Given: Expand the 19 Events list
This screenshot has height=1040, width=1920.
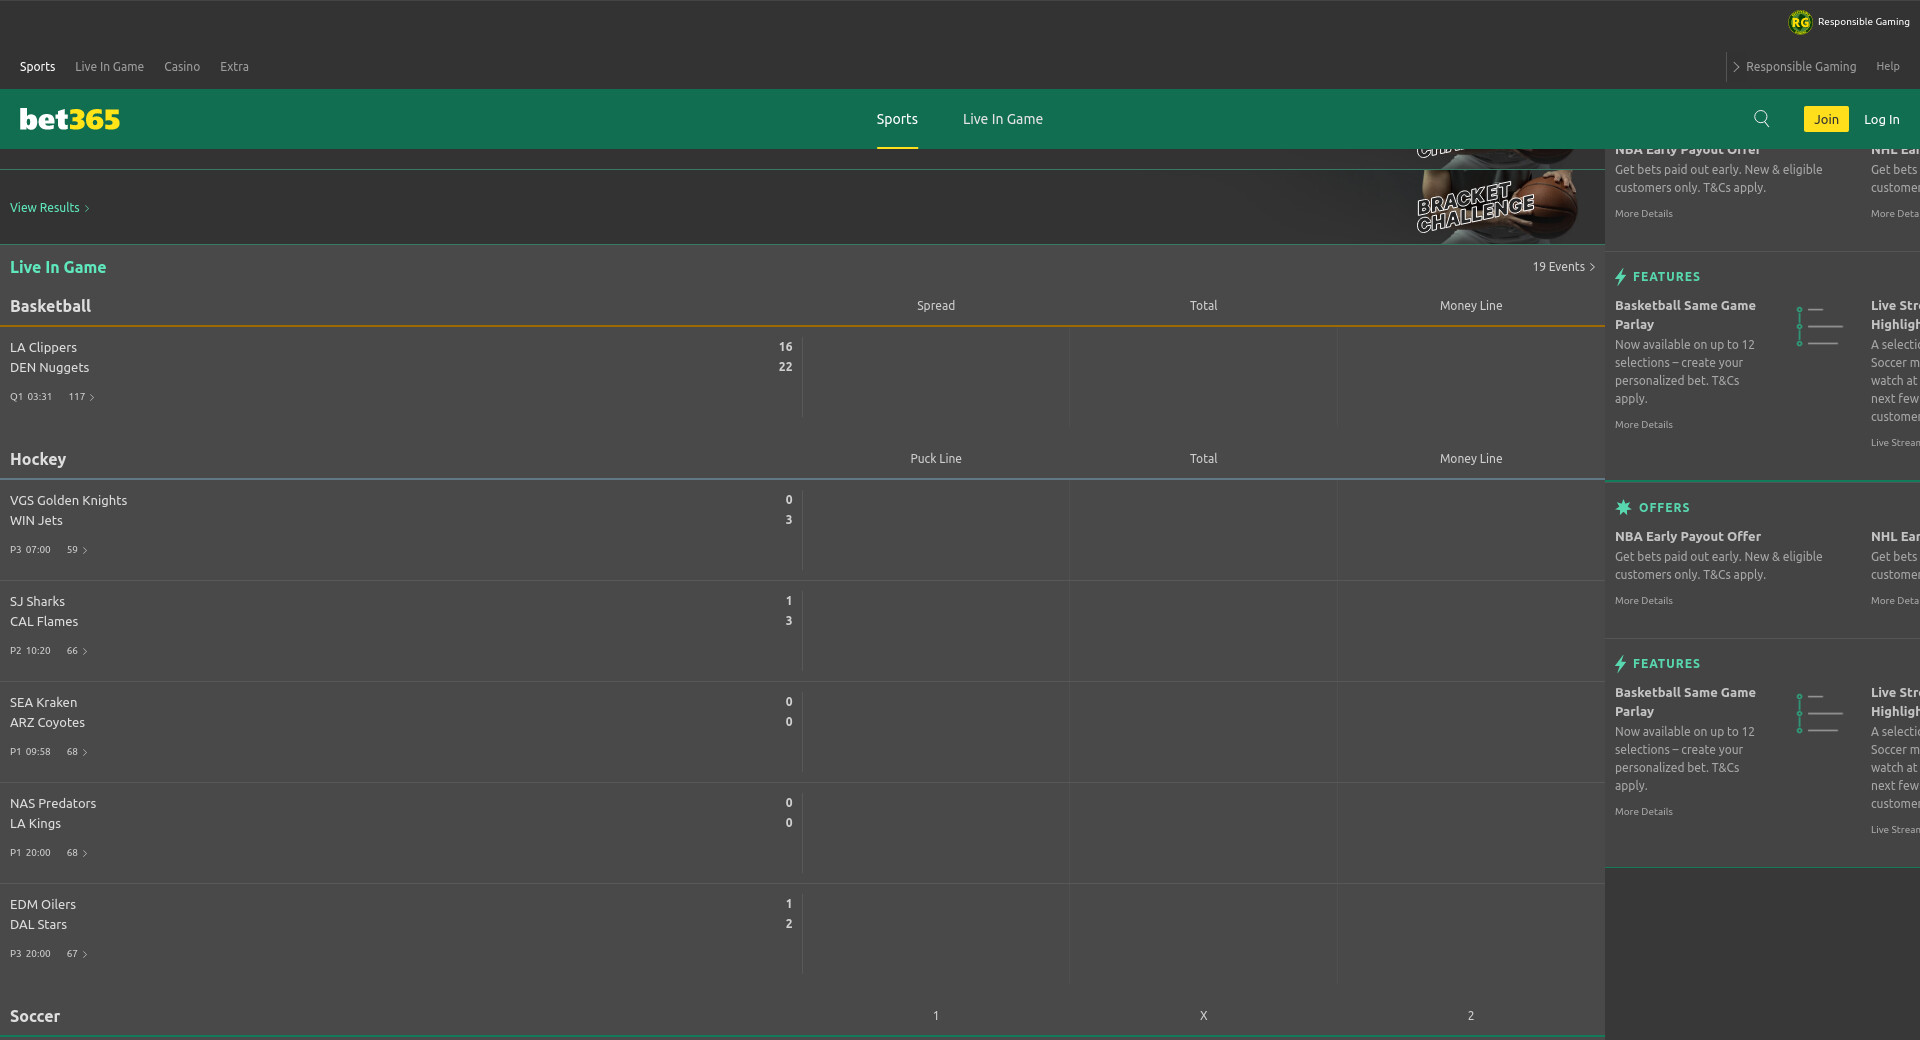Looking at the screenshot, I should [1563, 267].
